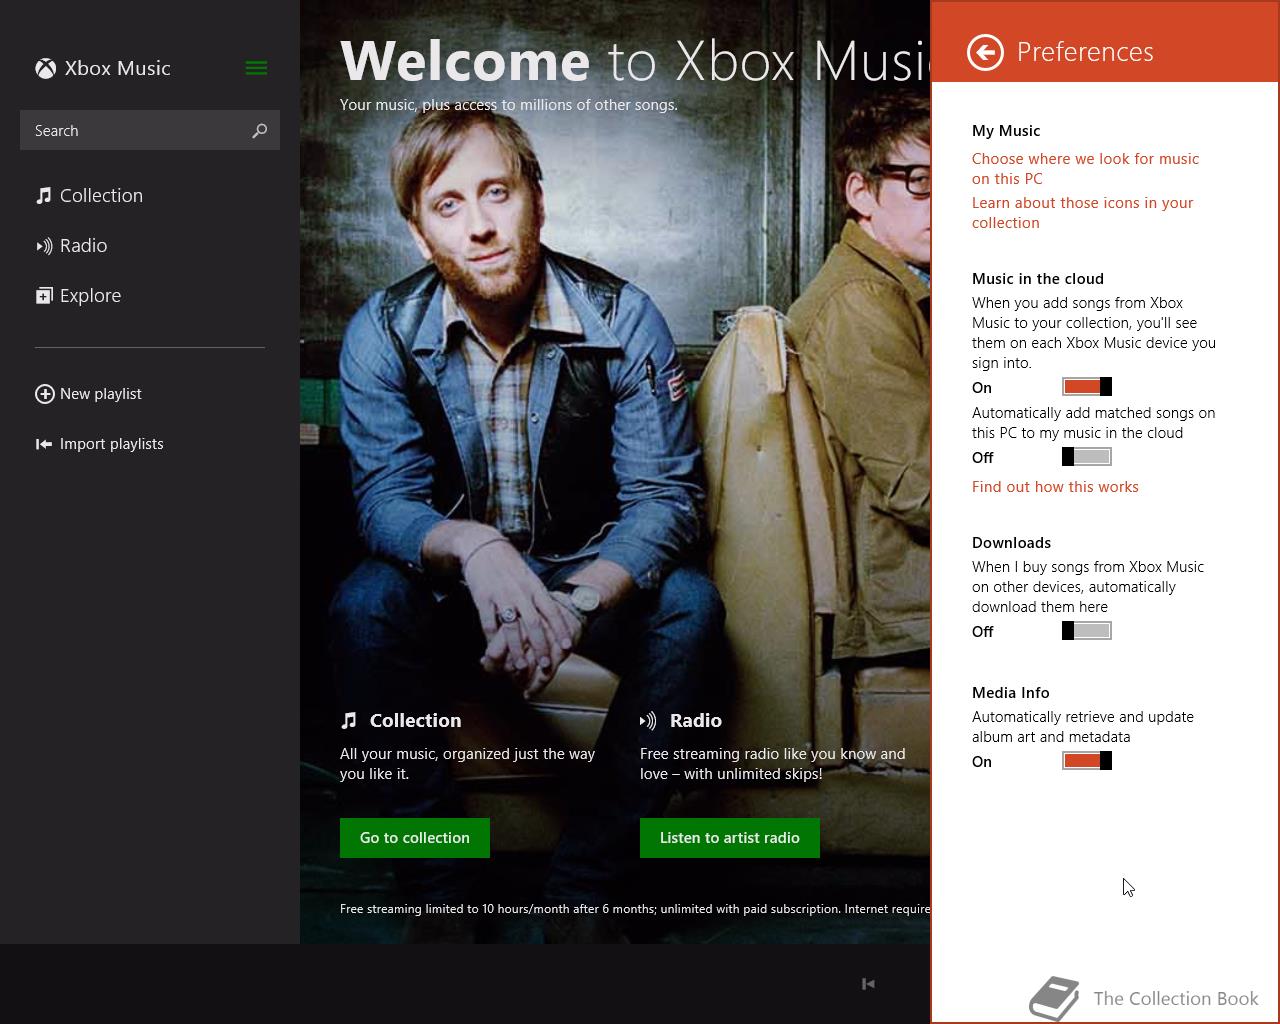Open Choose where we look for music link
Viewport: 1280px width, 1024px height.
coord(1085,168)
